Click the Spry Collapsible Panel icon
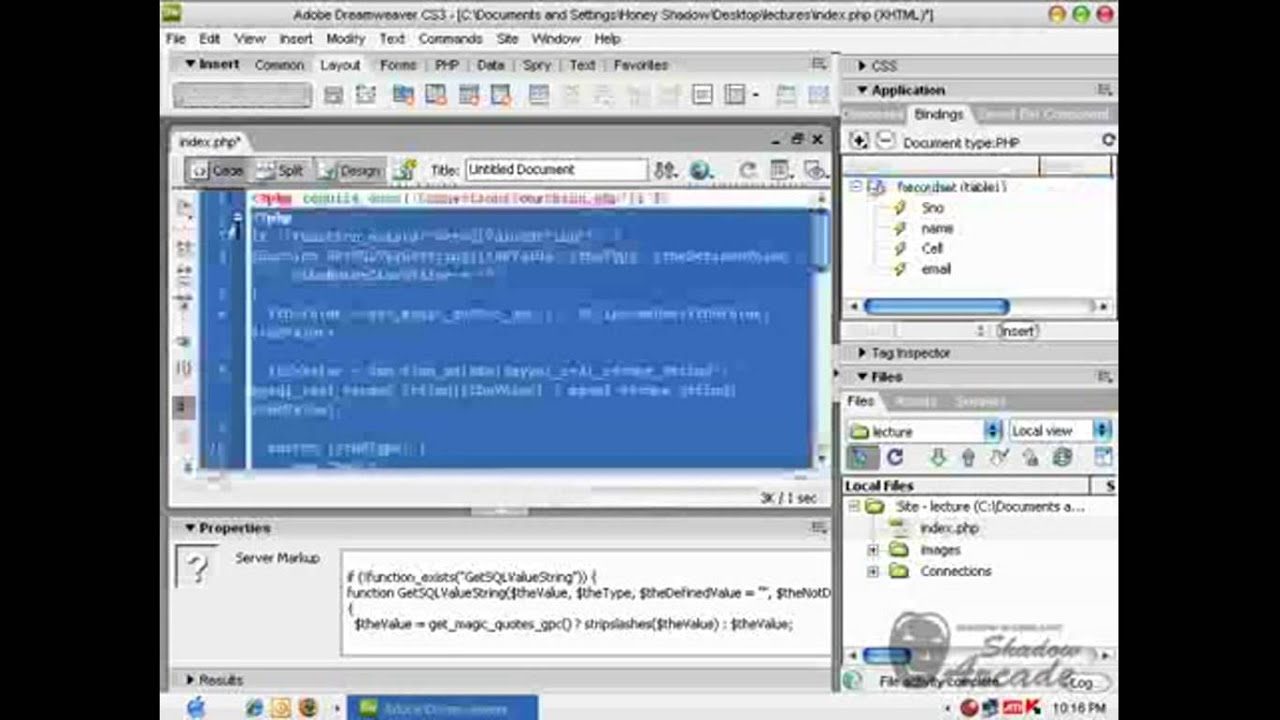This screenshot has height=720, width=1280. coord(501,95)
